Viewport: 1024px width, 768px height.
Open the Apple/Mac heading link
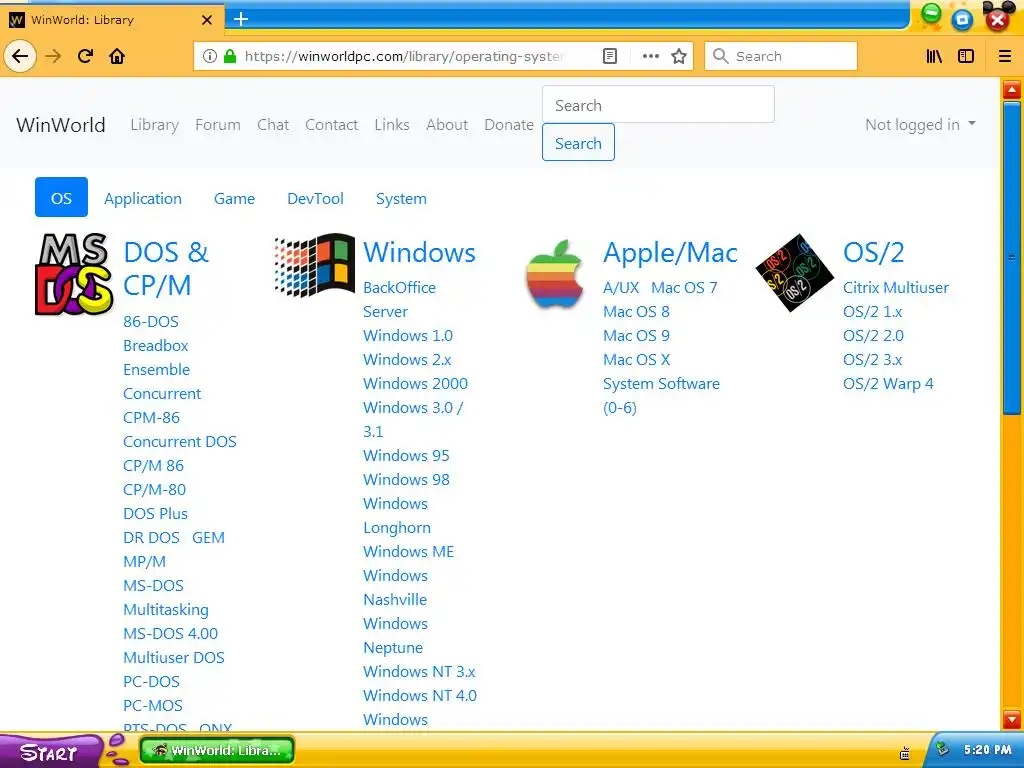[671, 253]
